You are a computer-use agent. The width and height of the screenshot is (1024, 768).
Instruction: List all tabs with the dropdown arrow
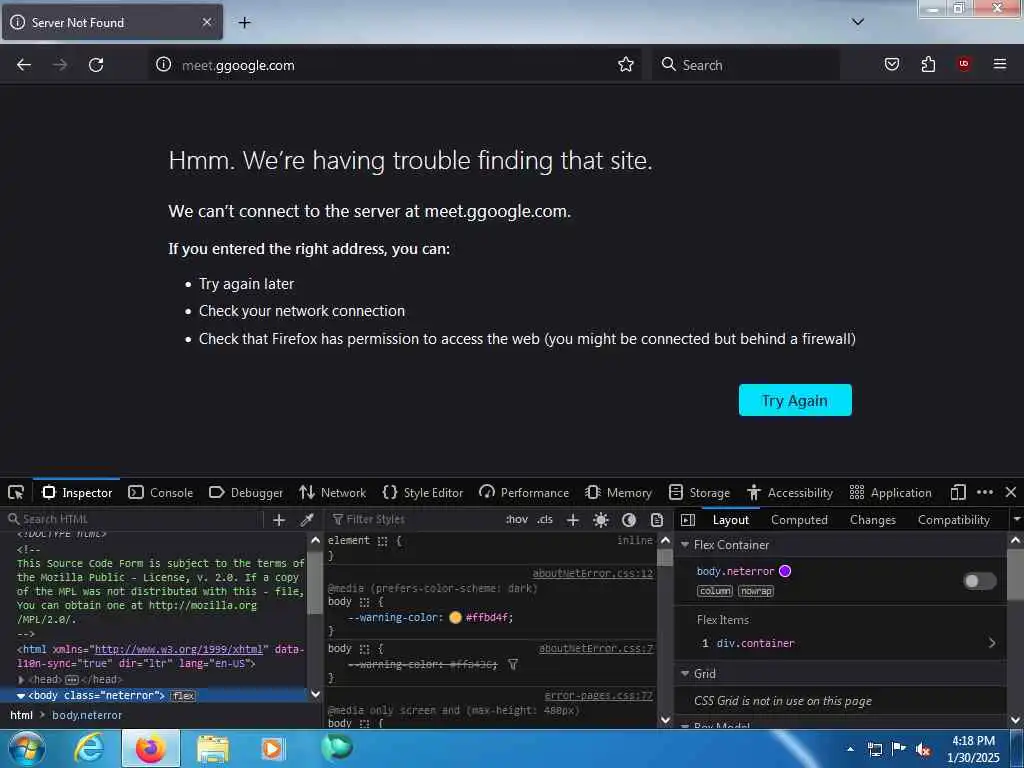click(x=858, y=22)
